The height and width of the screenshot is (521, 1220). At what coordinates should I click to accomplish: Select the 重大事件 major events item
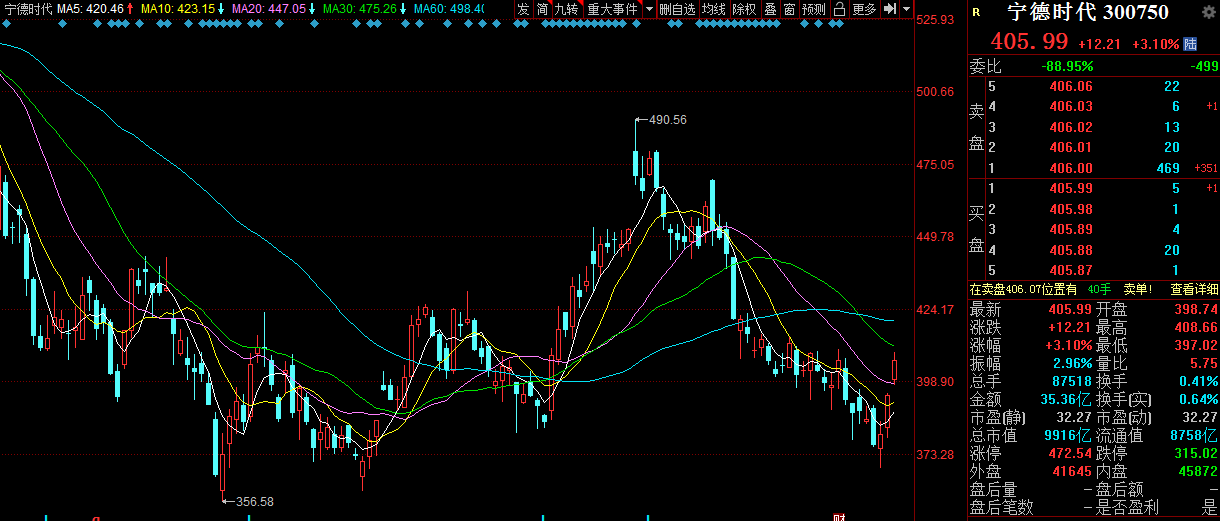(612, 9)
